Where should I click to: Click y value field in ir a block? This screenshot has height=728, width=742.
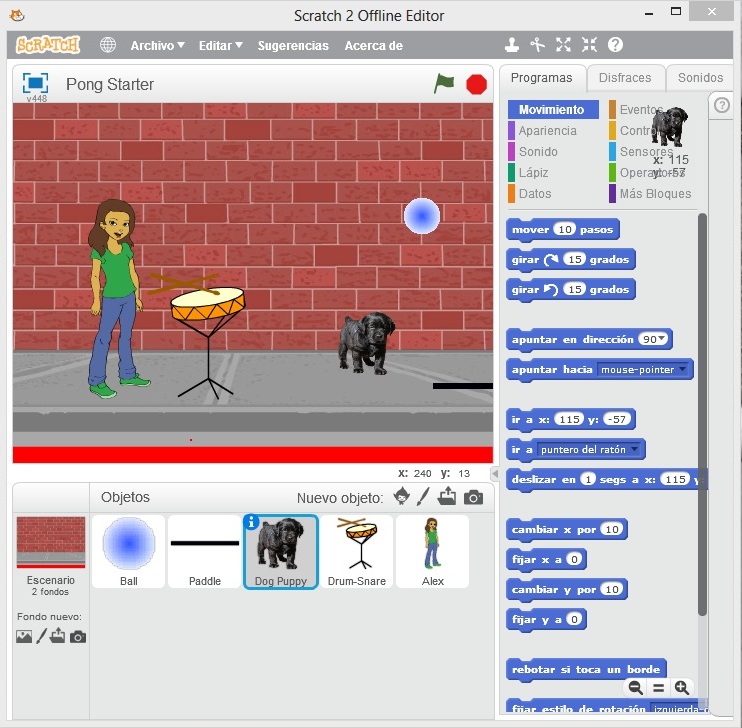click(x=617, y=419)
